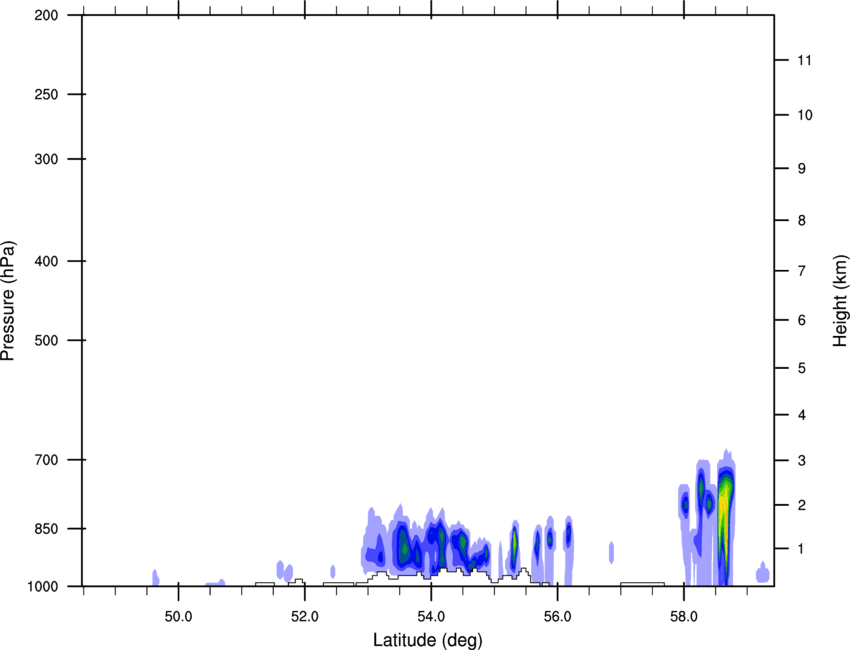Click pressure tick label 850
Viewport: 850px width, 650px height.
46,529
